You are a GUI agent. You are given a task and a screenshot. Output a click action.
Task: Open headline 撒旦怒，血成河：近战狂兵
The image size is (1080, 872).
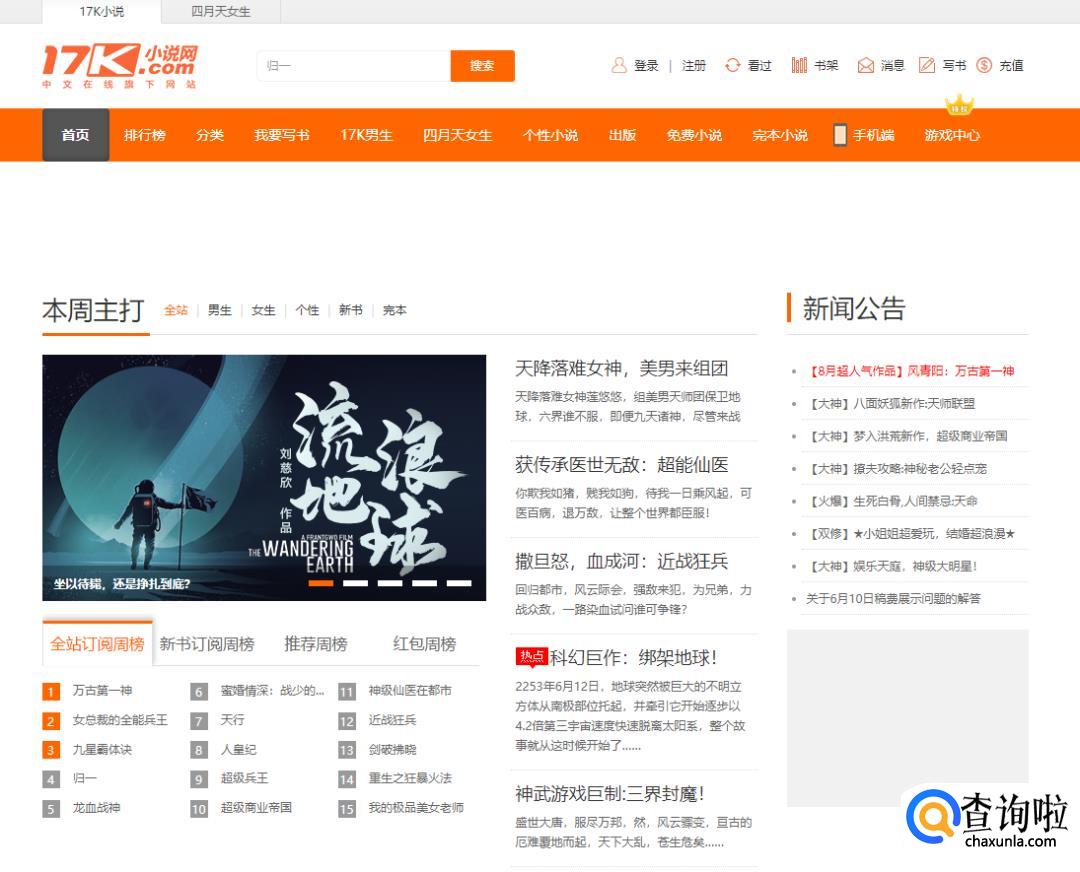tap(621, 561)
